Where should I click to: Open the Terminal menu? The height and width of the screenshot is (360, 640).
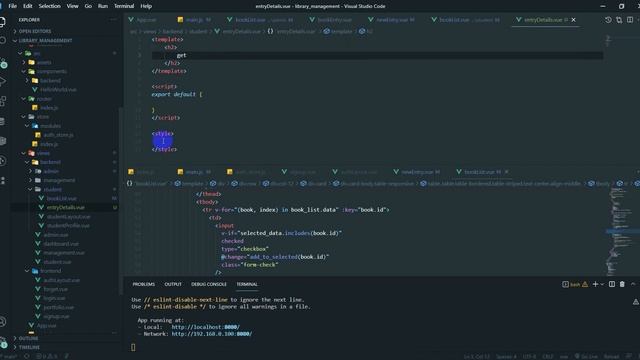[x=124, y=6]
